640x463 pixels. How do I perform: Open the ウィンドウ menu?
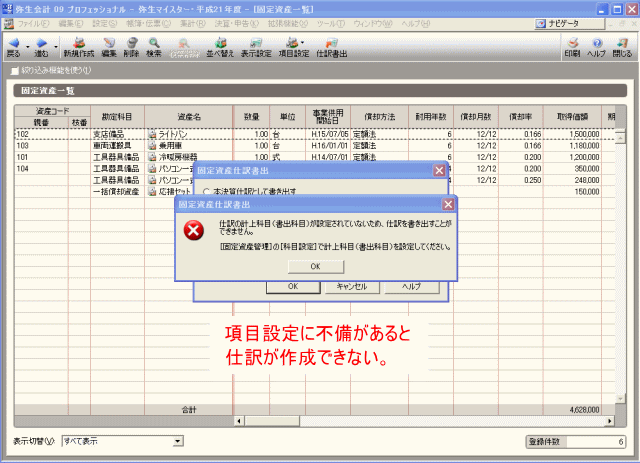pyautogui.click(x=373, y=24)
